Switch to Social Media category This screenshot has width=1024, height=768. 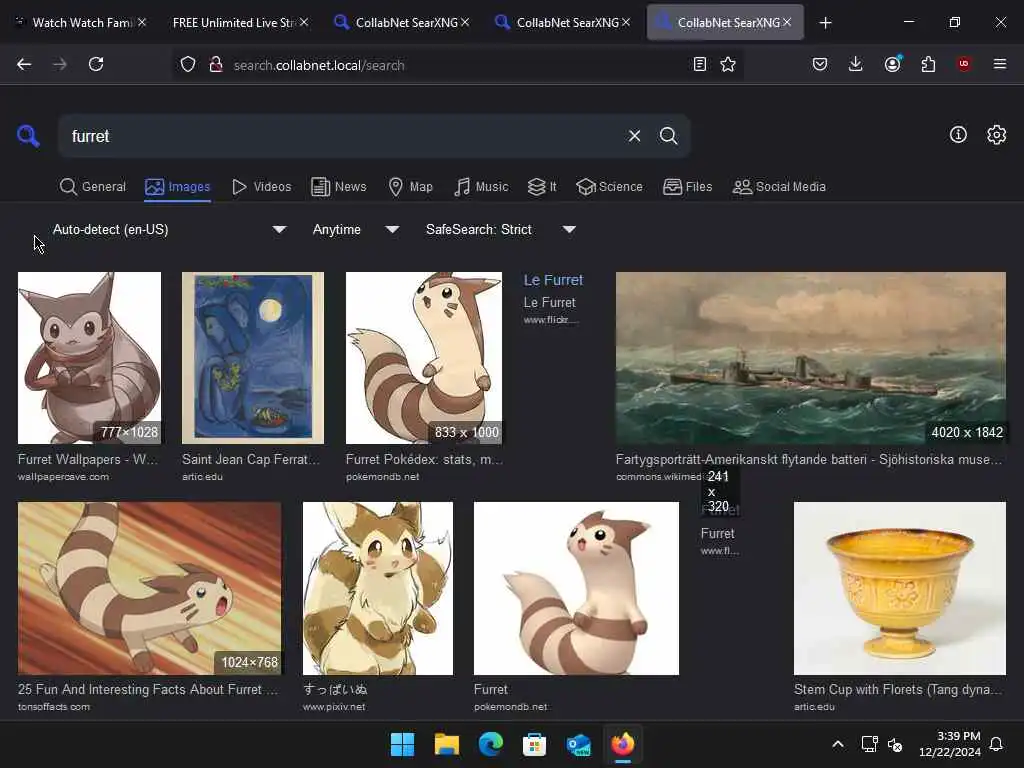click(779, 187)
